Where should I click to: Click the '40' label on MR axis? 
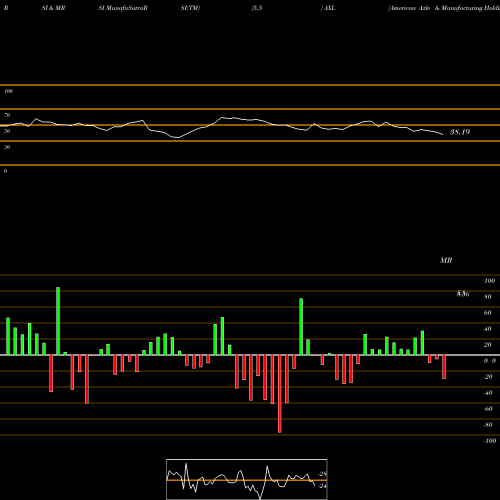pos(488,329)
